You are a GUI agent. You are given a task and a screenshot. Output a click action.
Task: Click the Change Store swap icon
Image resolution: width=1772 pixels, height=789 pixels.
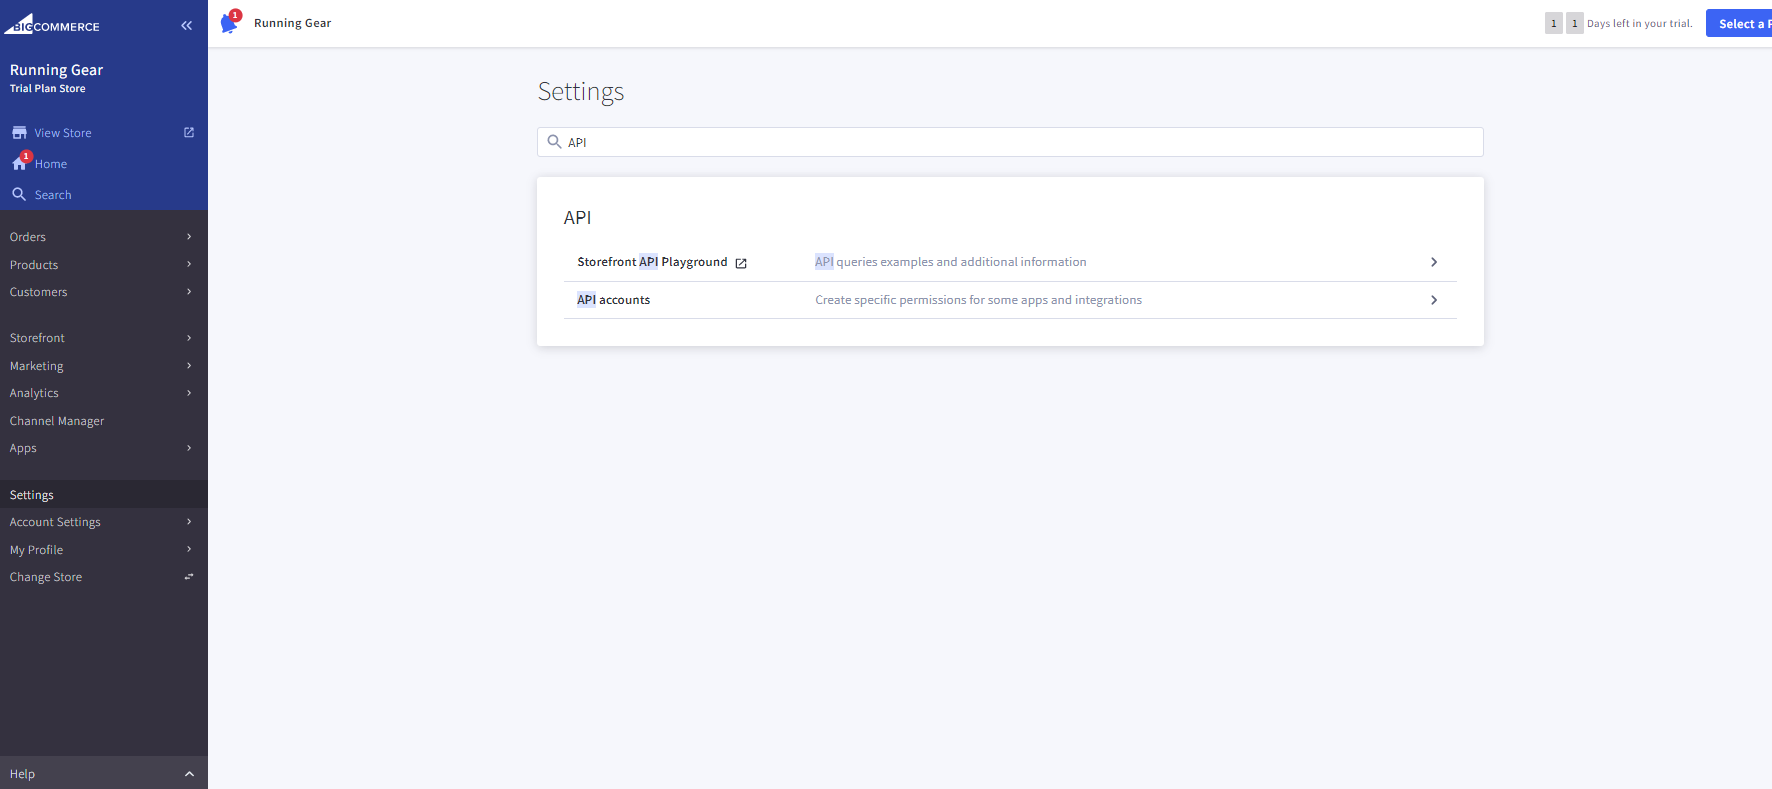tap(189, 577)
